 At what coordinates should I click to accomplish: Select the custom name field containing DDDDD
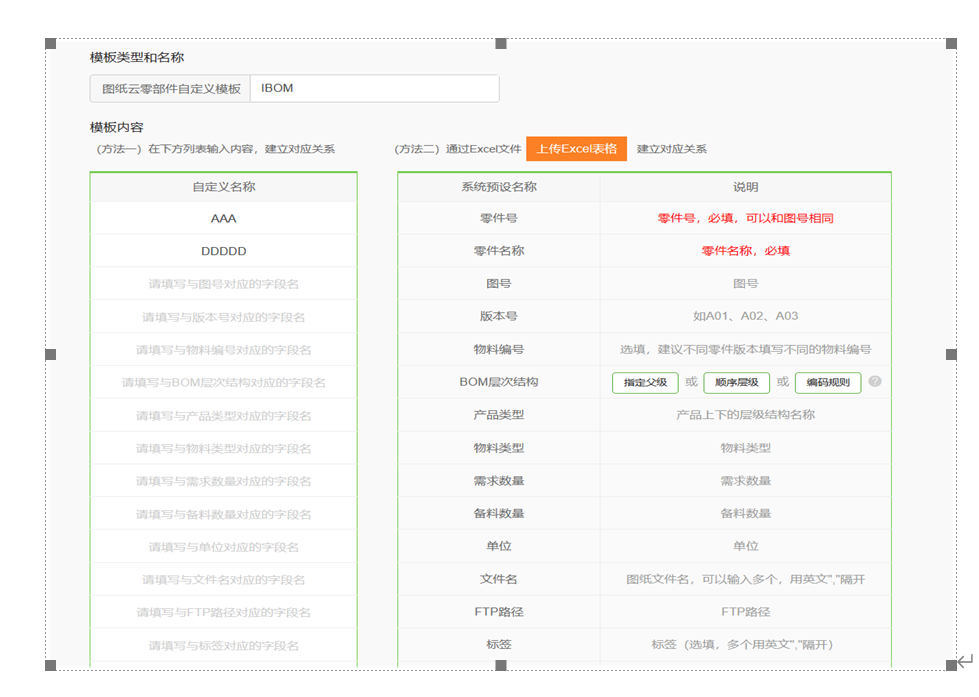point(223,251)
